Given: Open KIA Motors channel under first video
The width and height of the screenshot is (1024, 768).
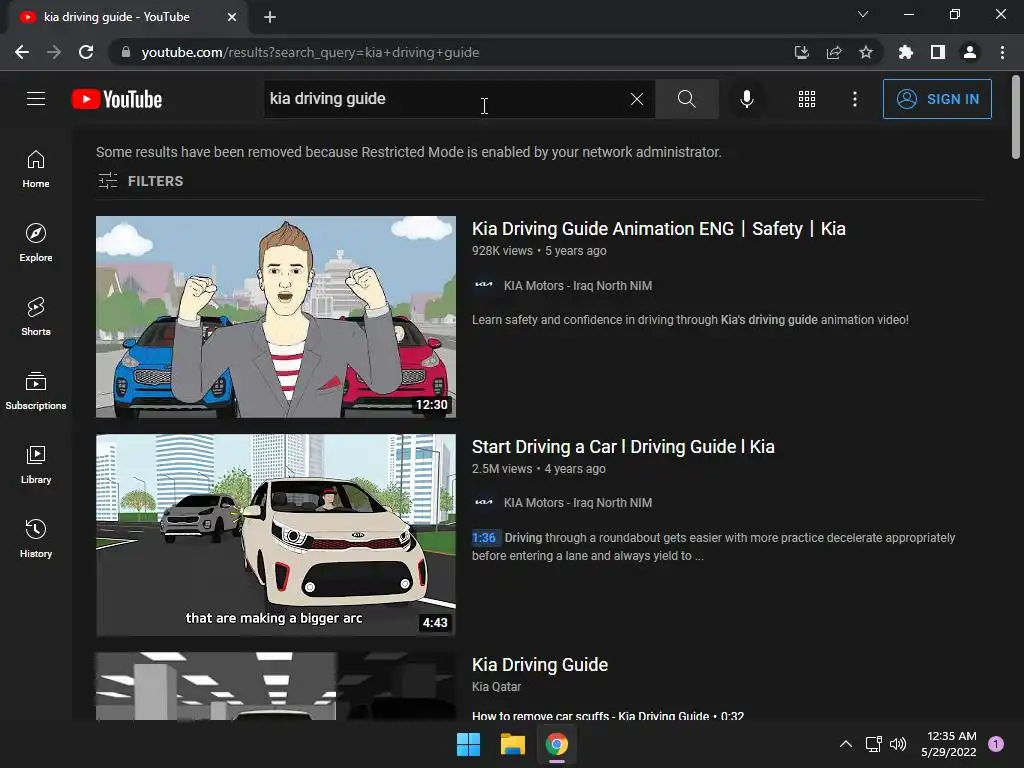Looking at the screenshot, I should [577, 285].
